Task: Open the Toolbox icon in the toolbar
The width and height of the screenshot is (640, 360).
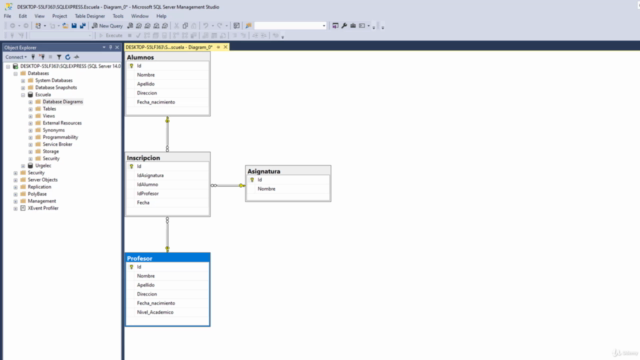Action: (353, 26)
